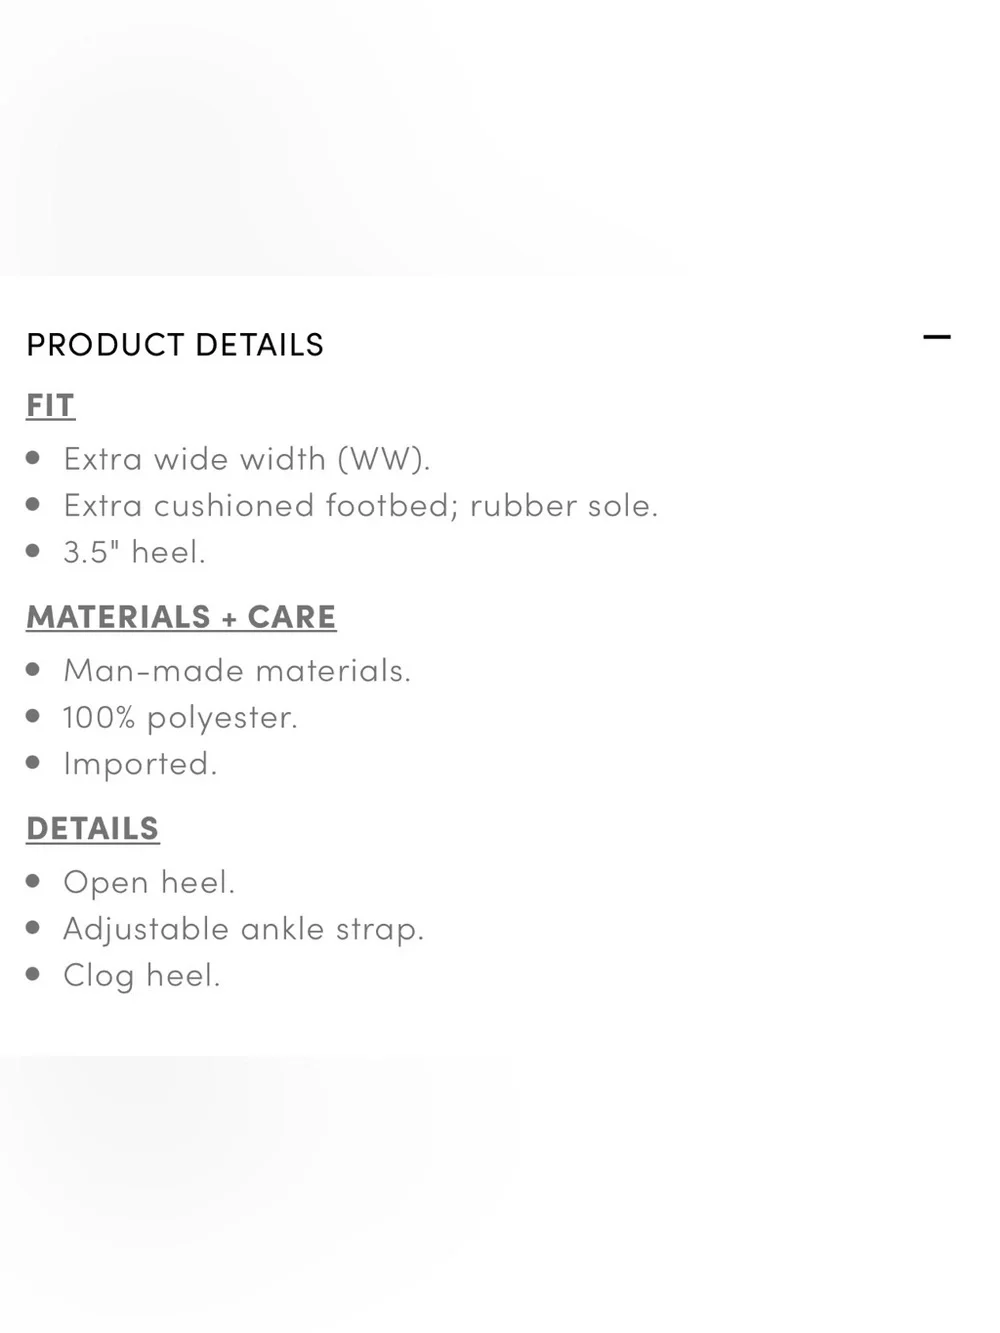Click the bullet dot beside 'Open heel'
Screen dimensions: 1000x1333
[x=33, y=881]
